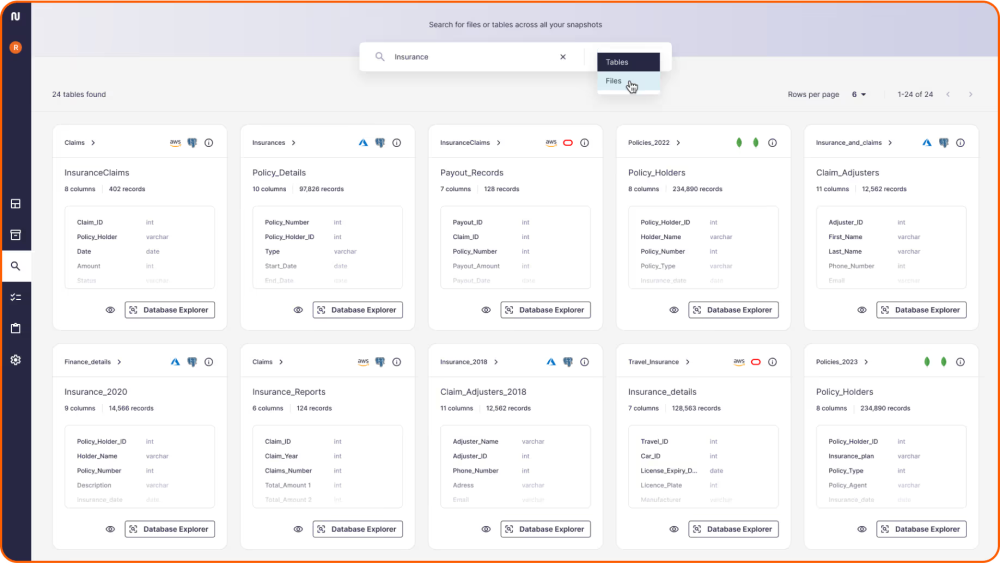Toggle the eye preview for the InsuranceClaims table
This screenshot has width=1000, height=563.
click(x=110, y=310)
